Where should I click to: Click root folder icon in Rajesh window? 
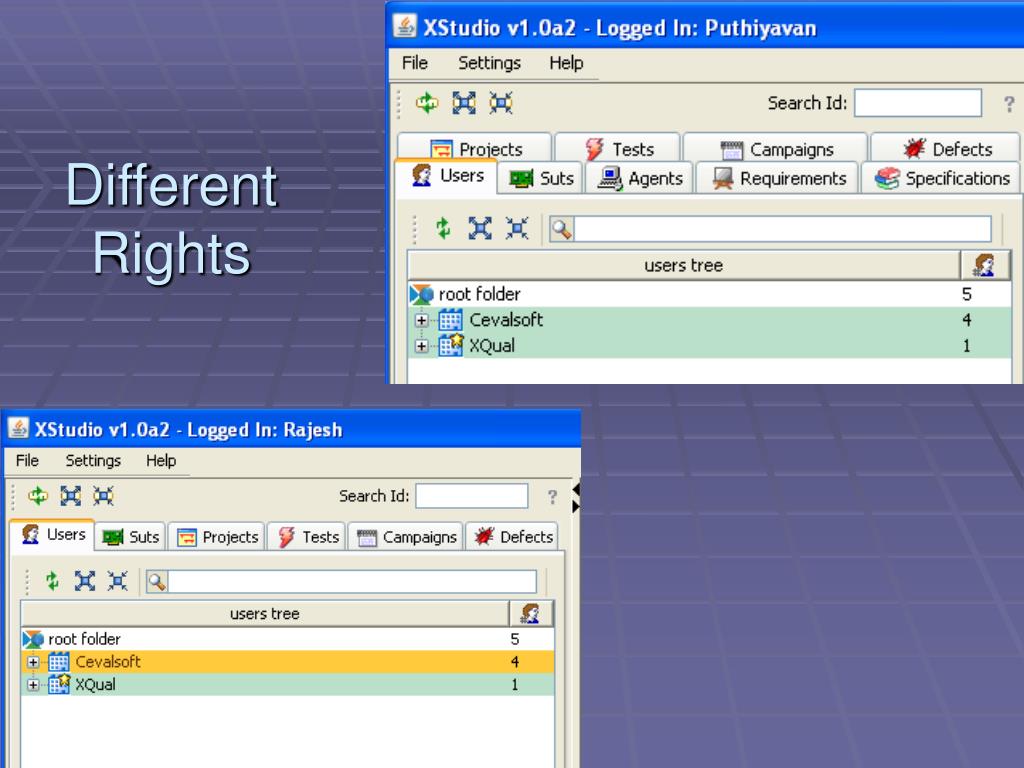(x=33, y=639)
